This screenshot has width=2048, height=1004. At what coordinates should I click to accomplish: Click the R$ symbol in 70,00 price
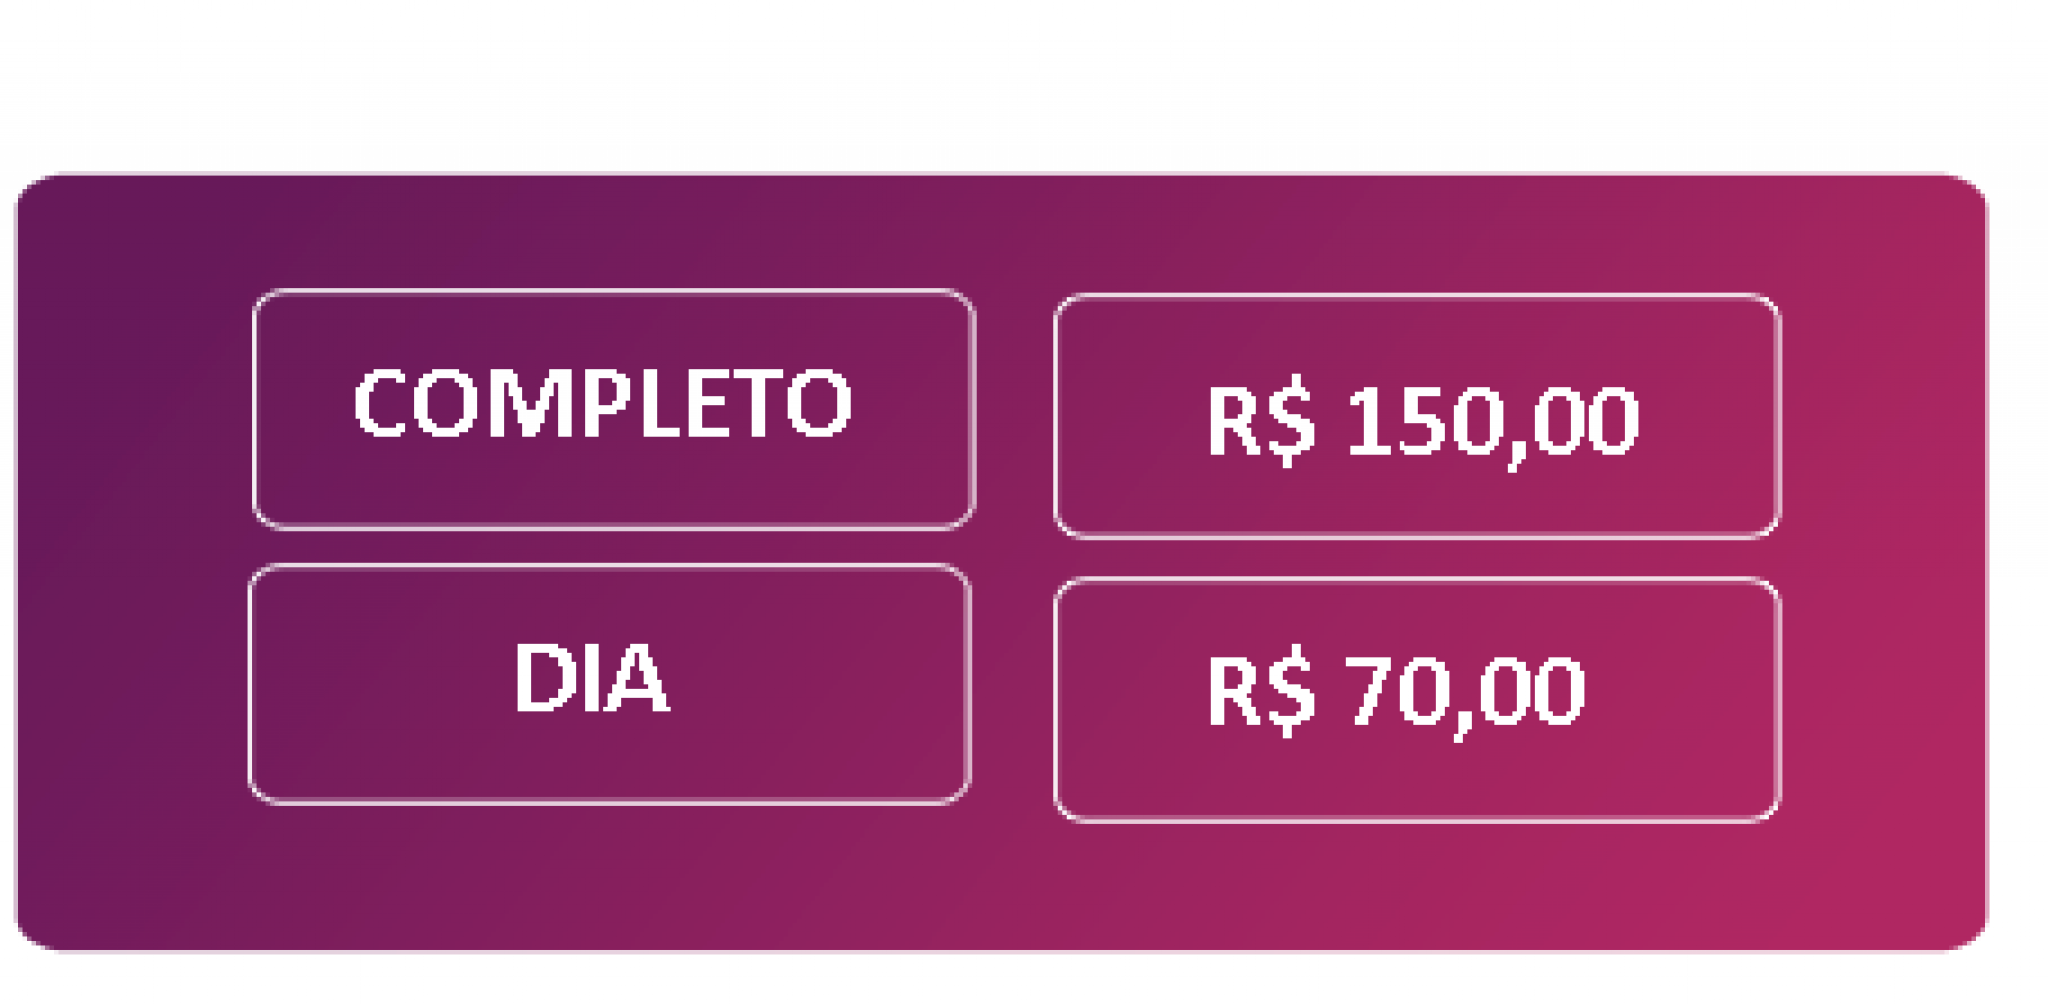click(1261, 691)
